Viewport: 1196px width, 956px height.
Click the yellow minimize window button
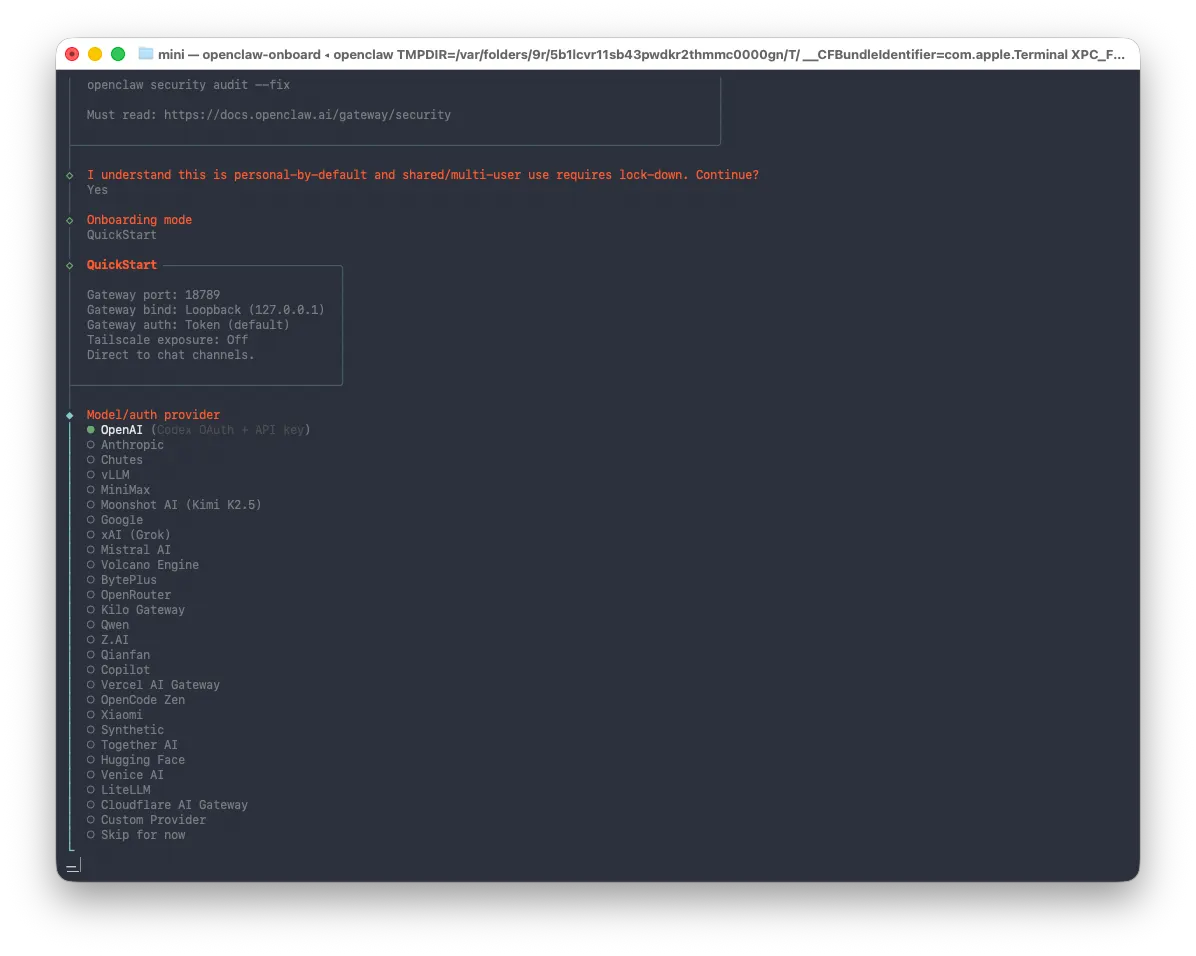pyautogui.click(x=95, y=54)
